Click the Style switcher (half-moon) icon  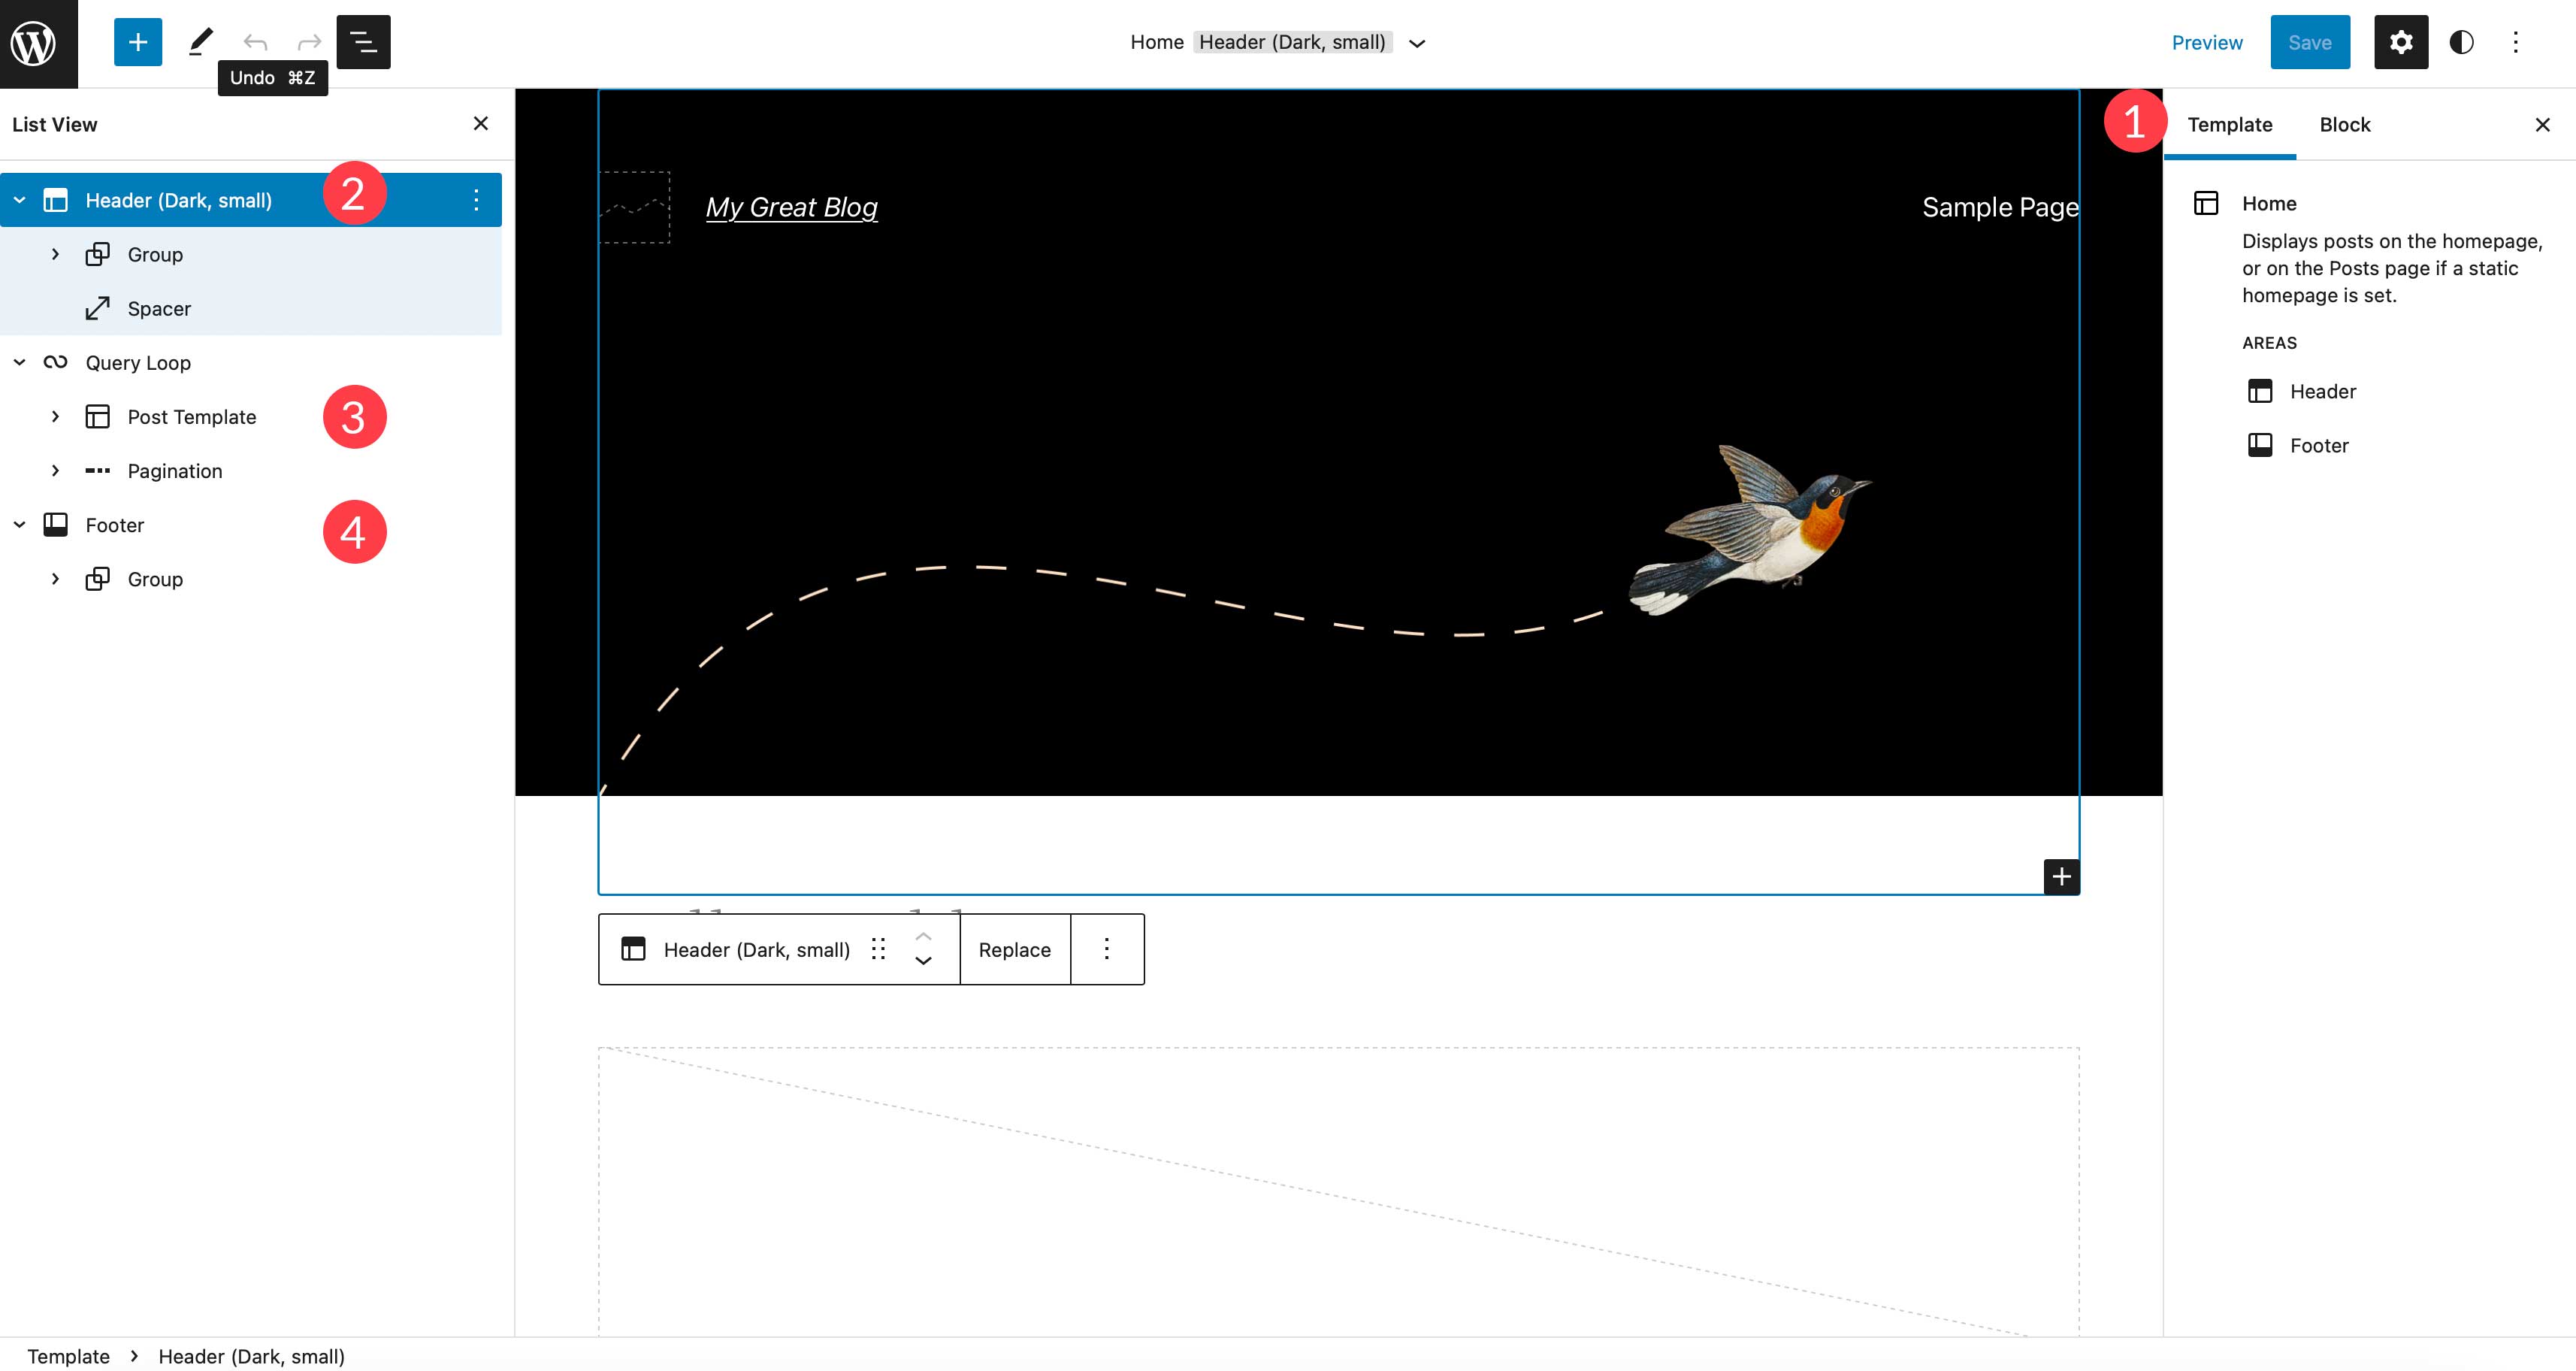(2463, 43)
